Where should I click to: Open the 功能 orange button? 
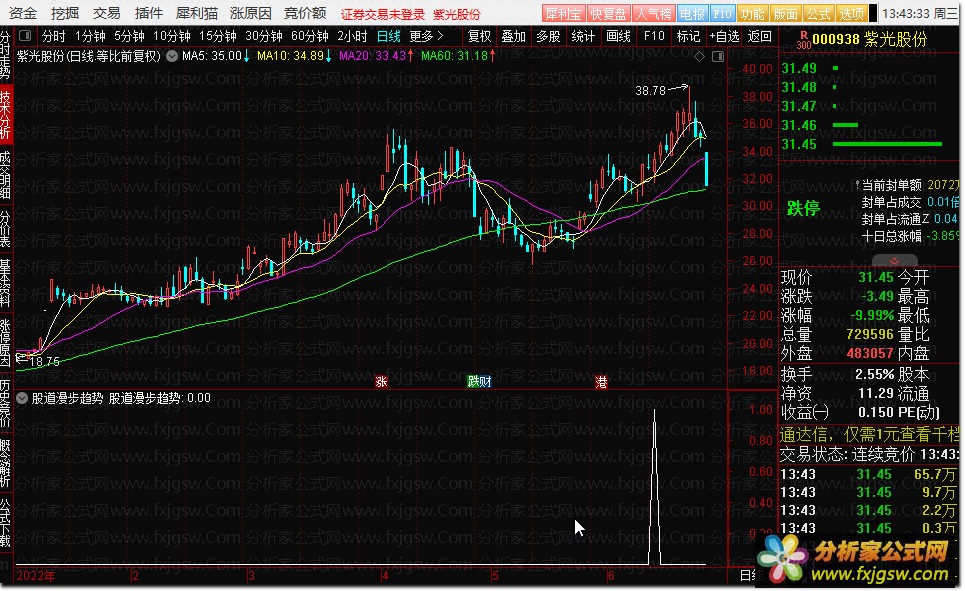(x=752, y=13)
